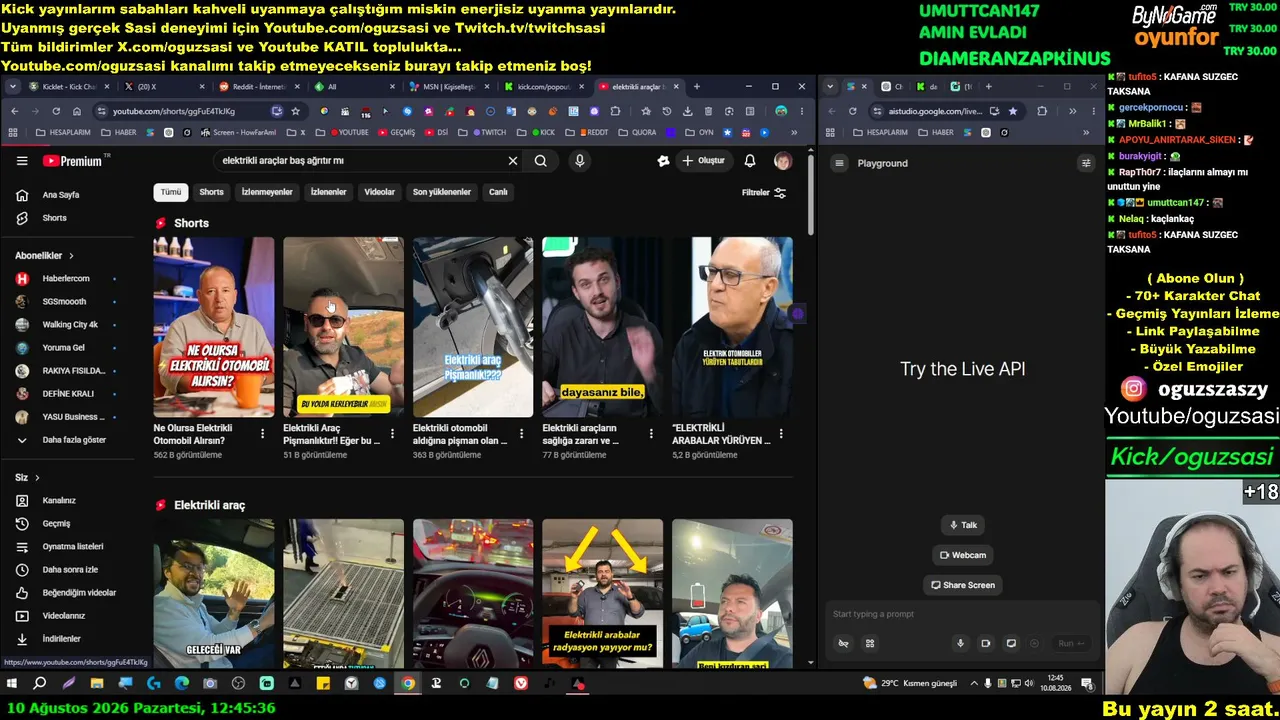Open Beğendiğim videolar in the sidebar
Viewport: 1280px width, 720px height.
click(x=66, y=593)
